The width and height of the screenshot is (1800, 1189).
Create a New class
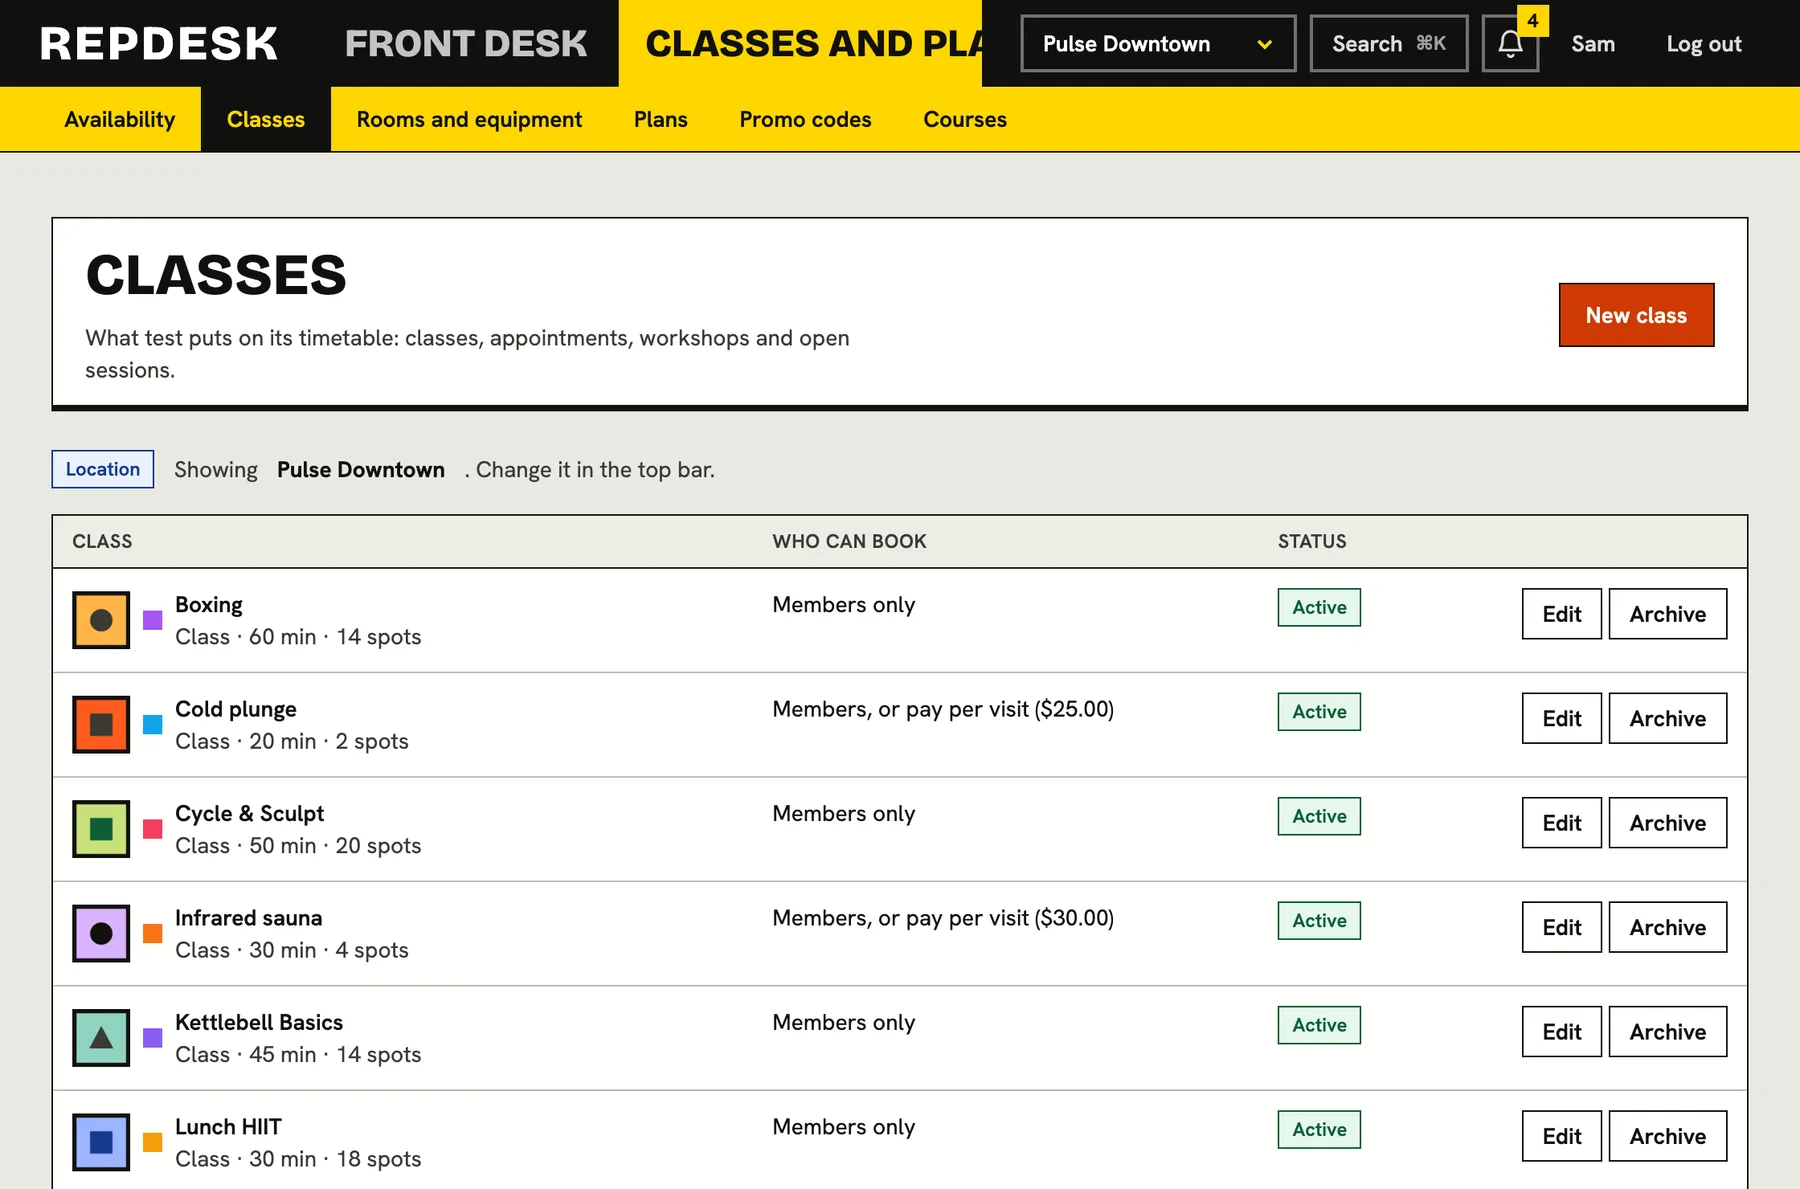click(x=1636, y=315)
